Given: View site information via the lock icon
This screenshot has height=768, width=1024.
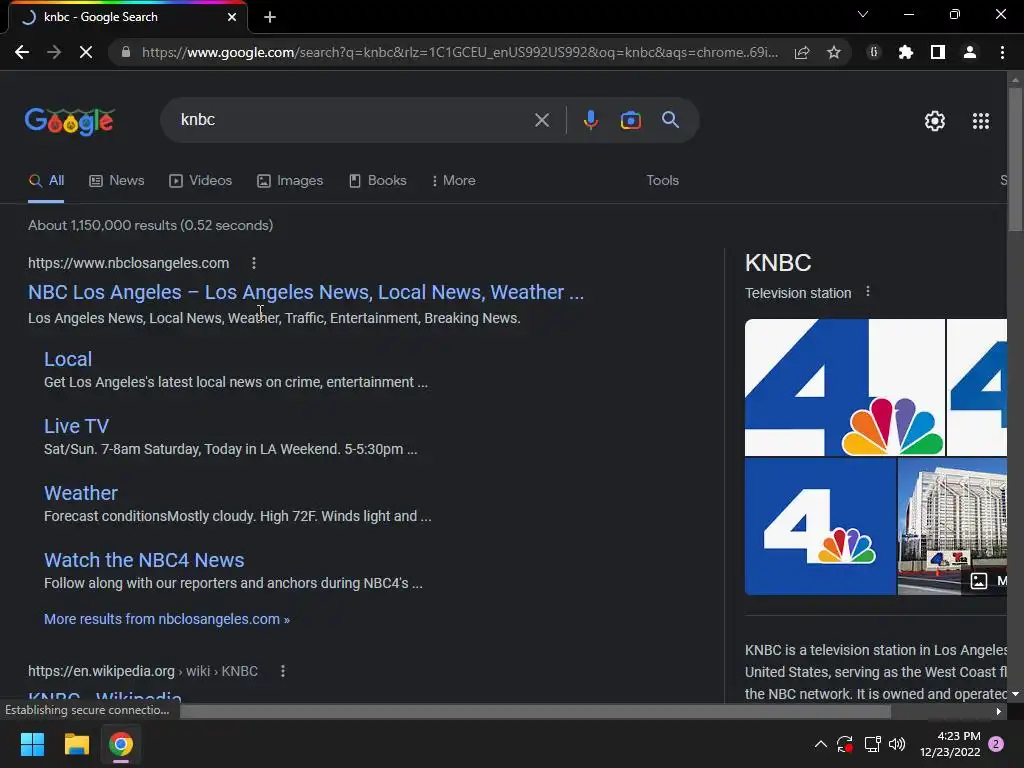Looking at the screenshot, I should click(126, 52).
